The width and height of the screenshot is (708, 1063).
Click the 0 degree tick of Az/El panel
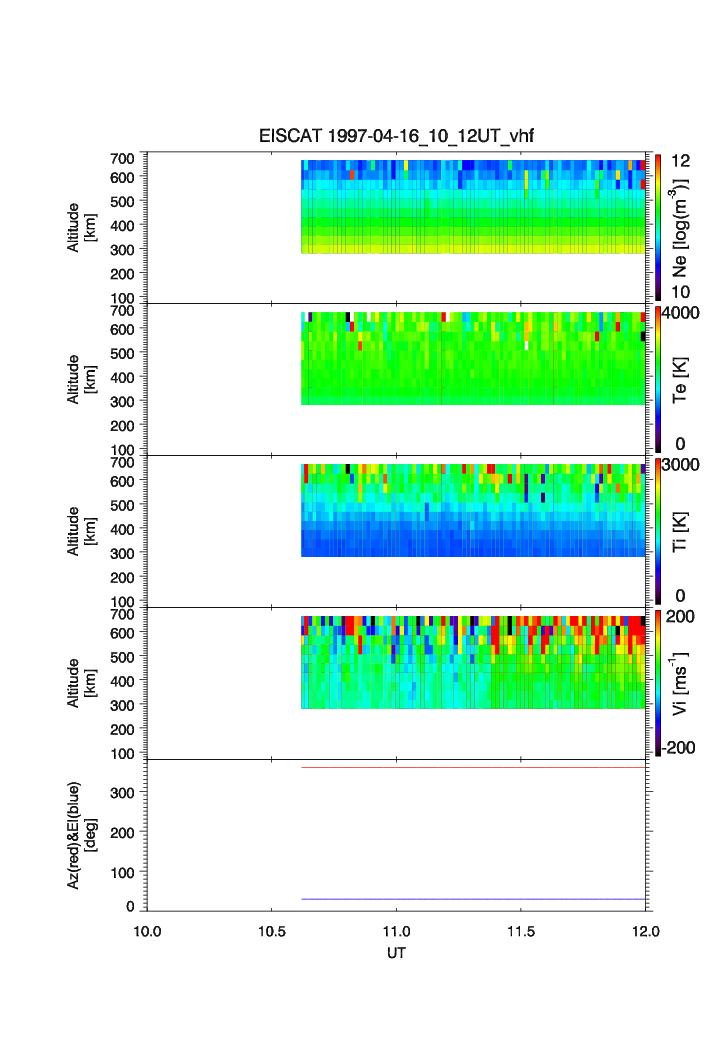click(x=130, y=906)
